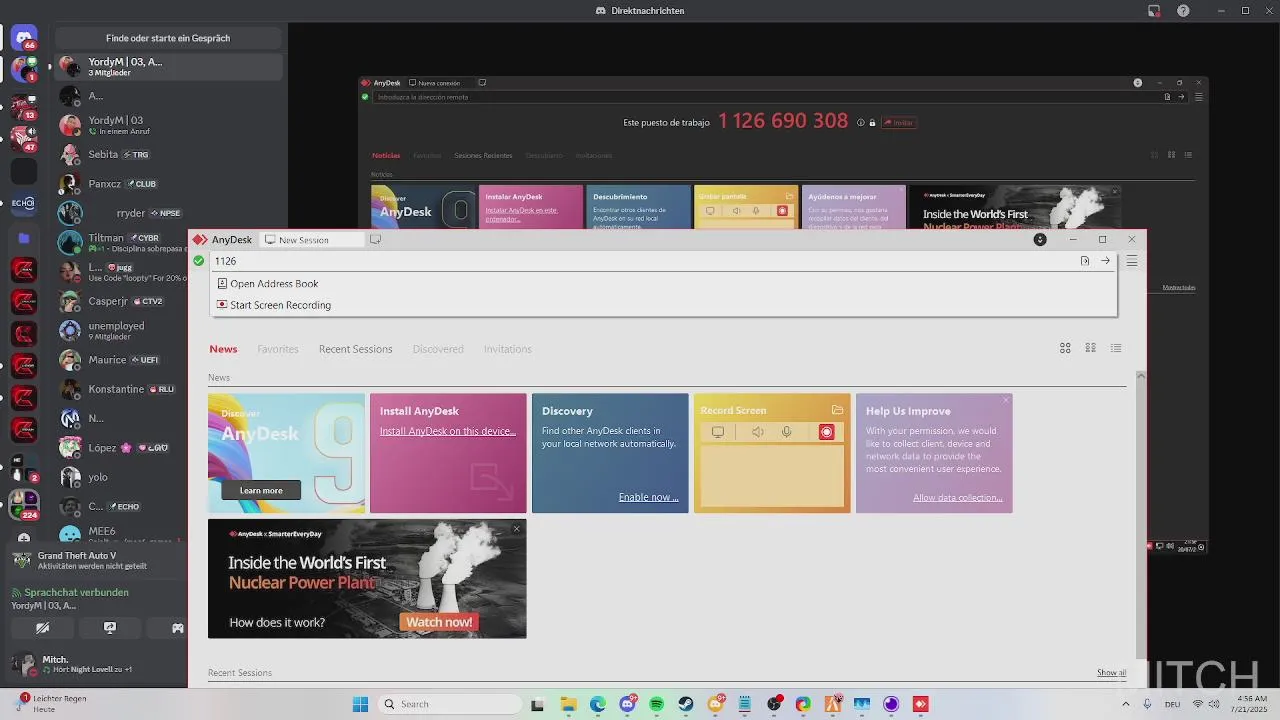Click Install AnyDesk on this device link
1280x720 pixels.
click(448, 431)
